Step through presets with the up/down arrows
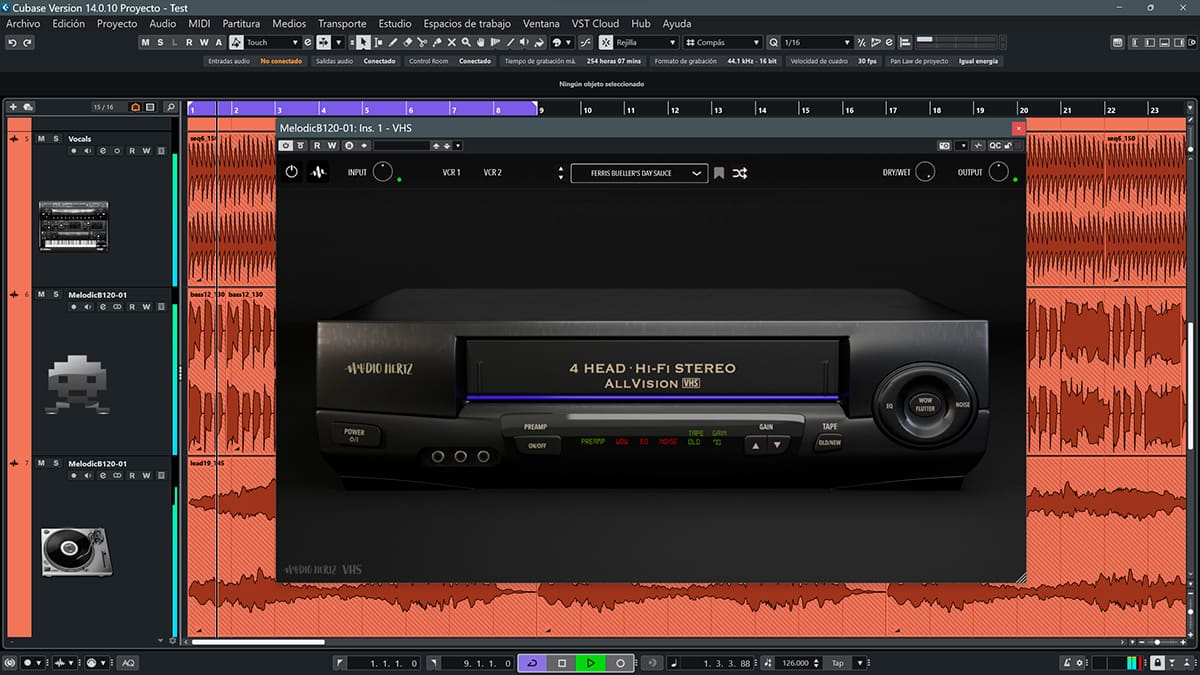This screenshot has height=675, width=1200. 561,173
